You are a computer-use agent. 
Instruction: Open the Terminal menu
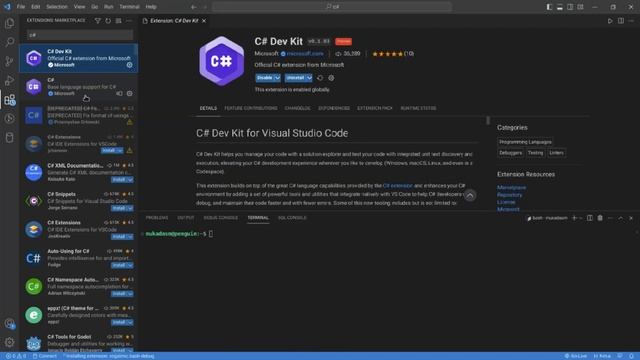click(129, 7)
